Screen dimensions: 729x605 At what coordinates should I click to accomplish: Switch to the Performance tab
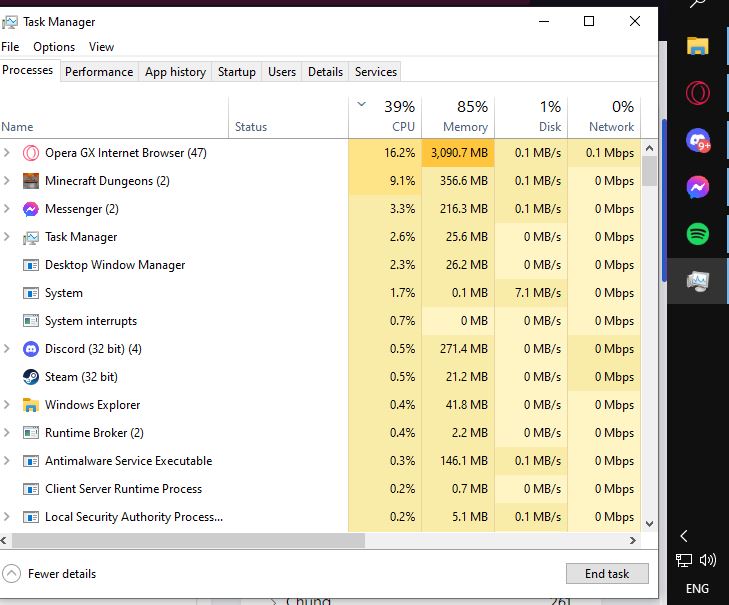99,72
